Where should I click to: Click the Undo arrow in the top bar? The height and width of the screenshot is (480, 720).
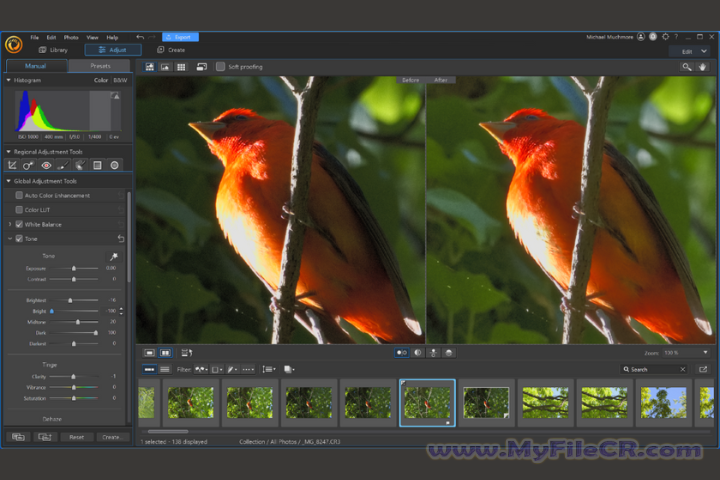(x=140, y=37)
